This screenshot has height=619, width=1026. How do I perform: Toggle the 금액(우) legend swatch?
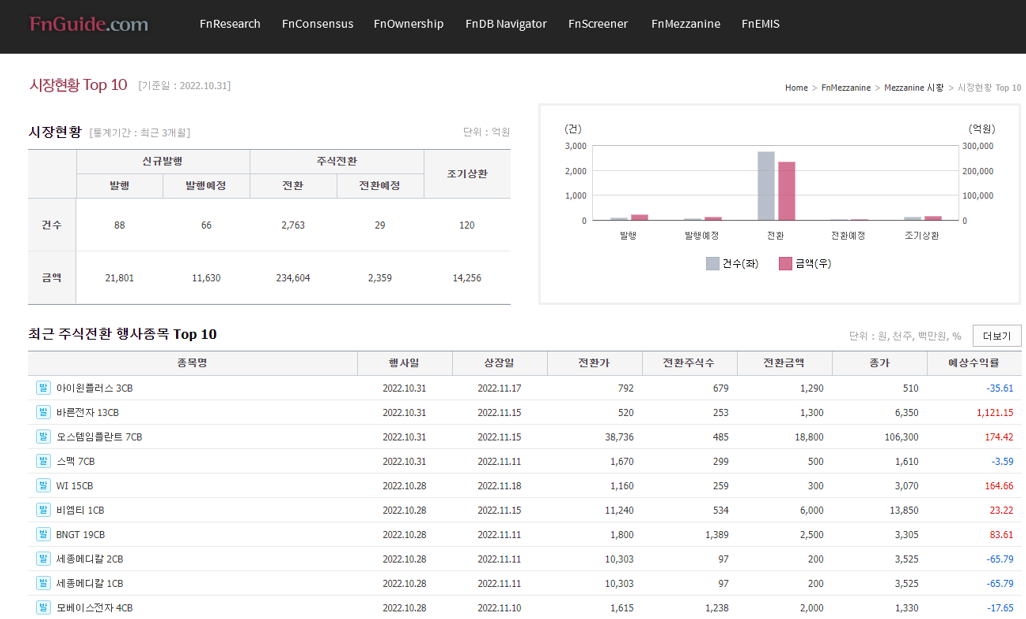tap(785, 264)
